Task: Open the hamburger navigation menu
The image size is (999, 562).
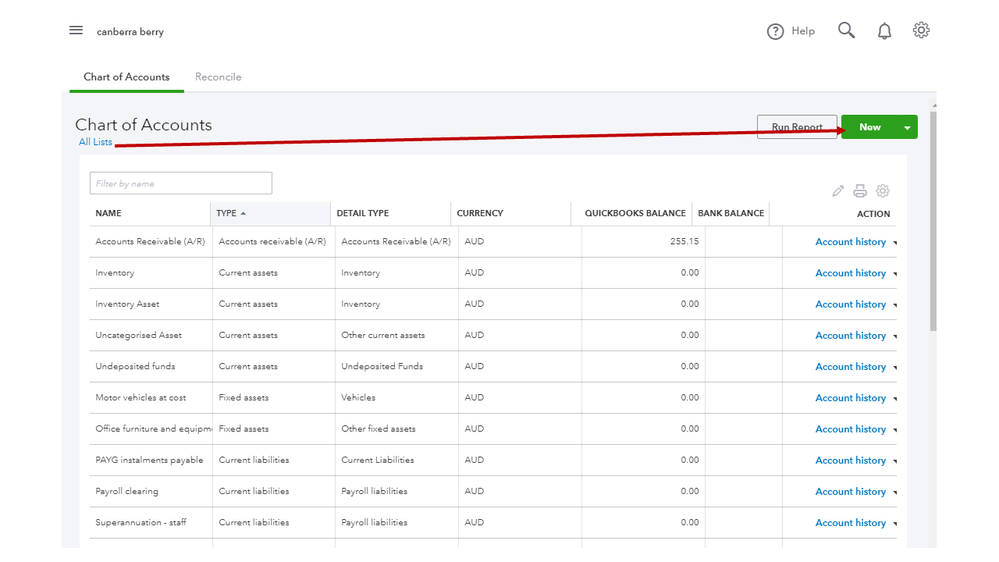Action: 76,31
